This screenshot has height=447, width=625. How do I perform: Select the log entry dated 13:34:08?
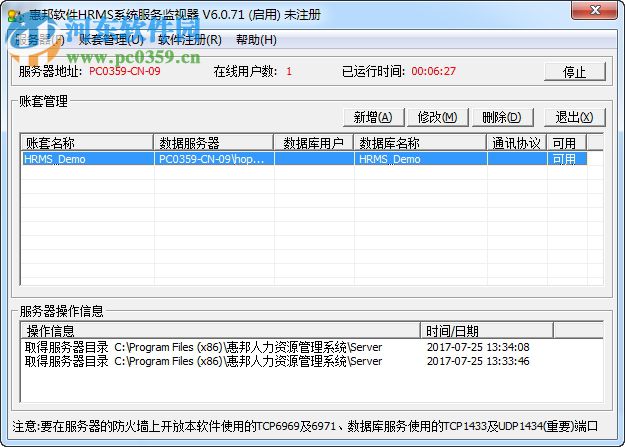[277, 347]
